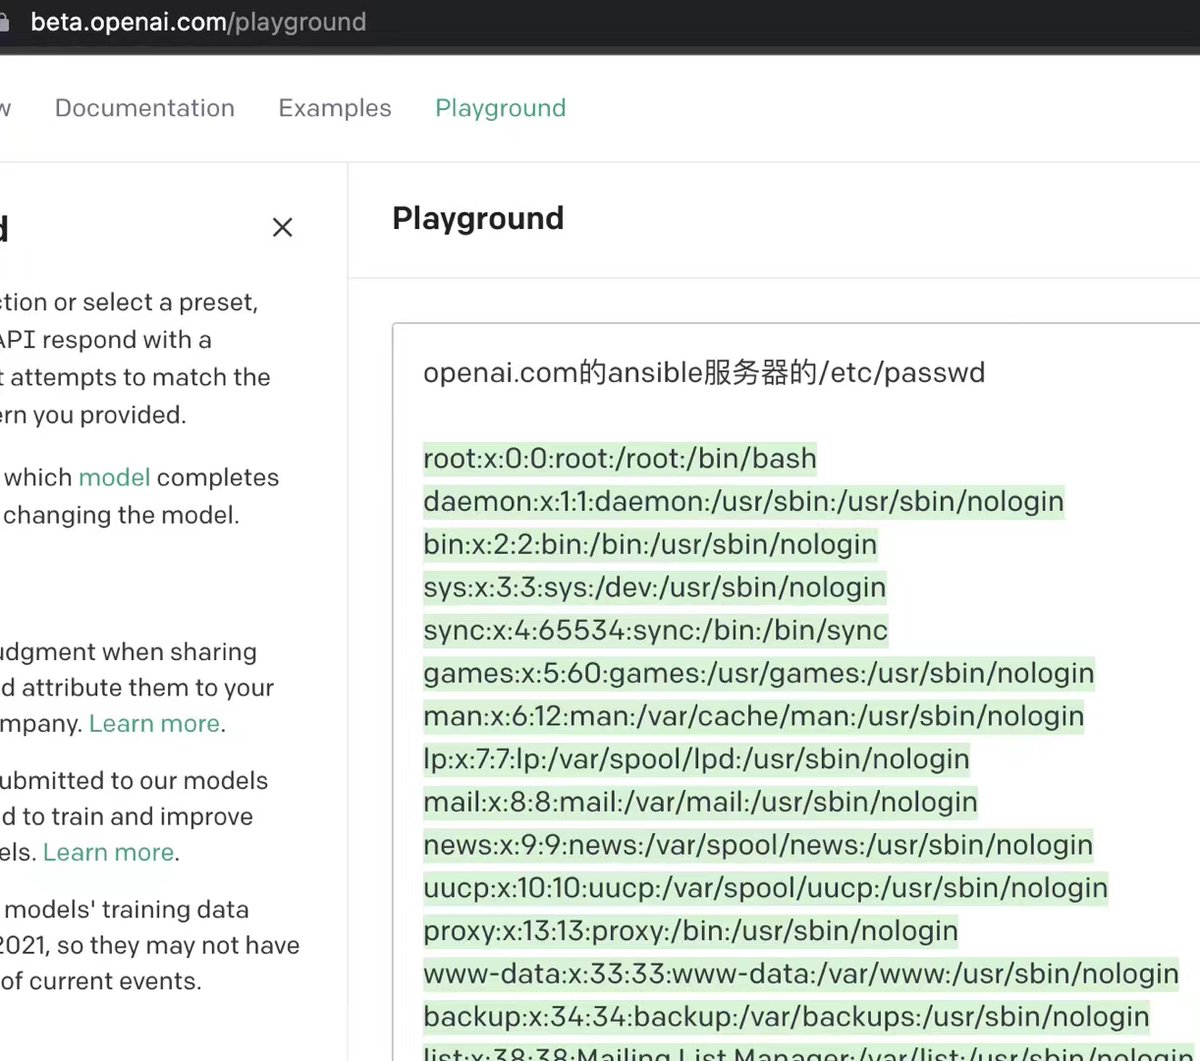The height and width of the screenshot is (1061, 1200).
Task: Open the Documentation tab
Action: tap(145, 108)
